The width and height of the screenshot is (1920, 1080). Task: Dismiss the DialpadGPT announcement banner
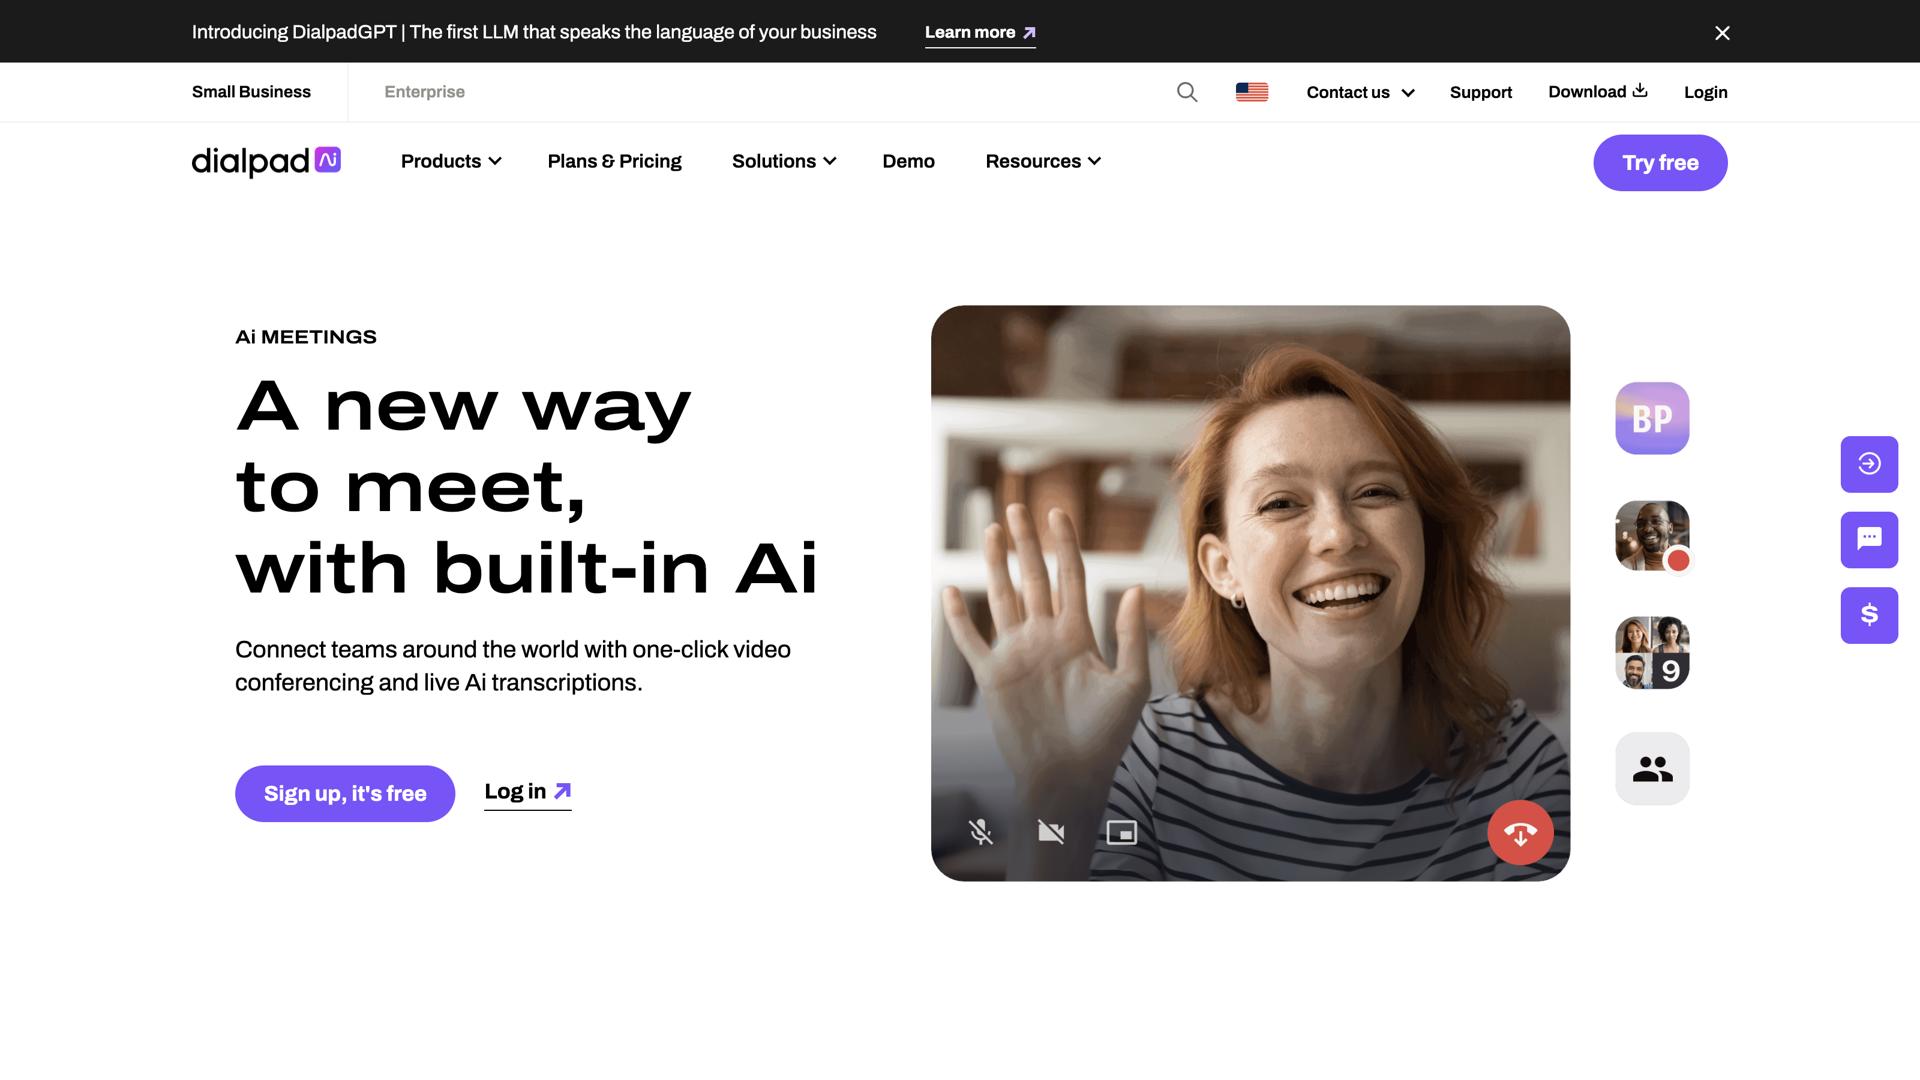[x=1722, y=33]
